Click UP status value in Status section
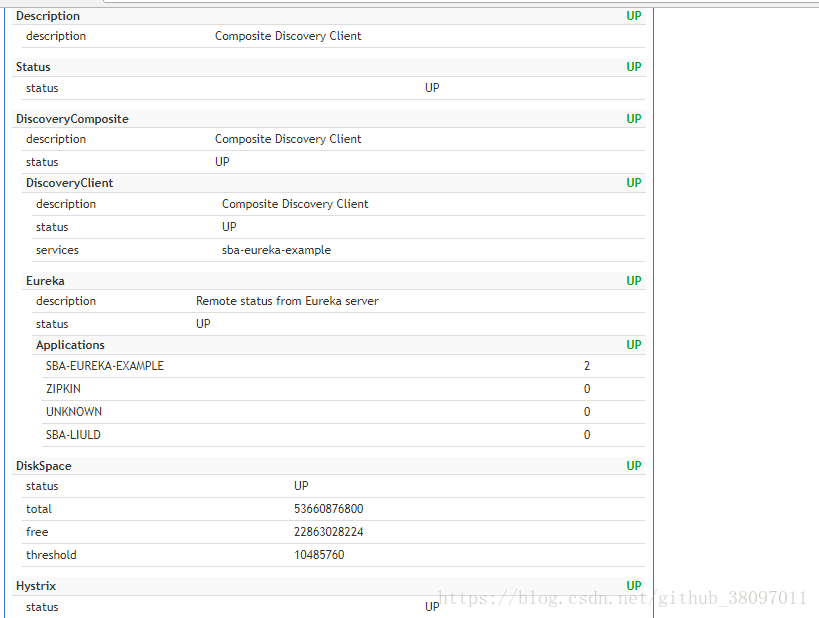Image resolution: width=819 pixels, height=618 pixels. (432, 88)
